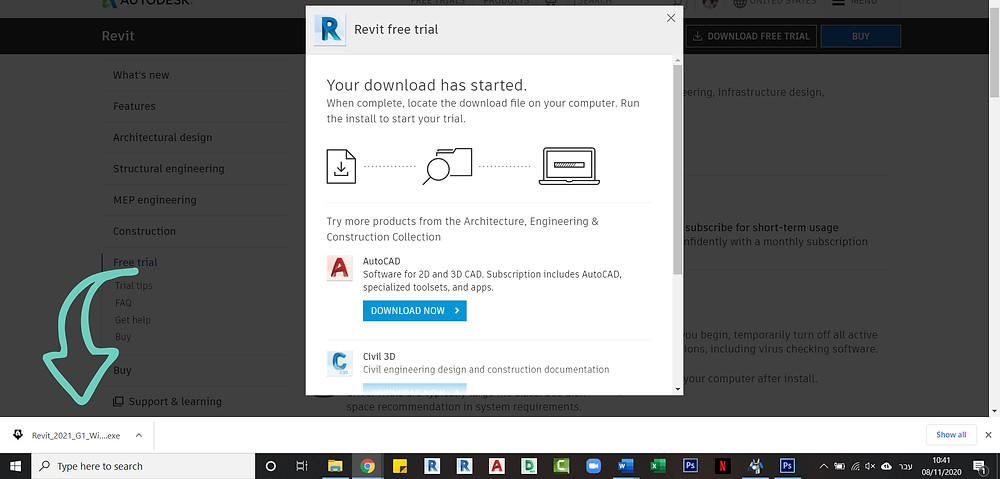Open the Trial tips sub-link

133,286
